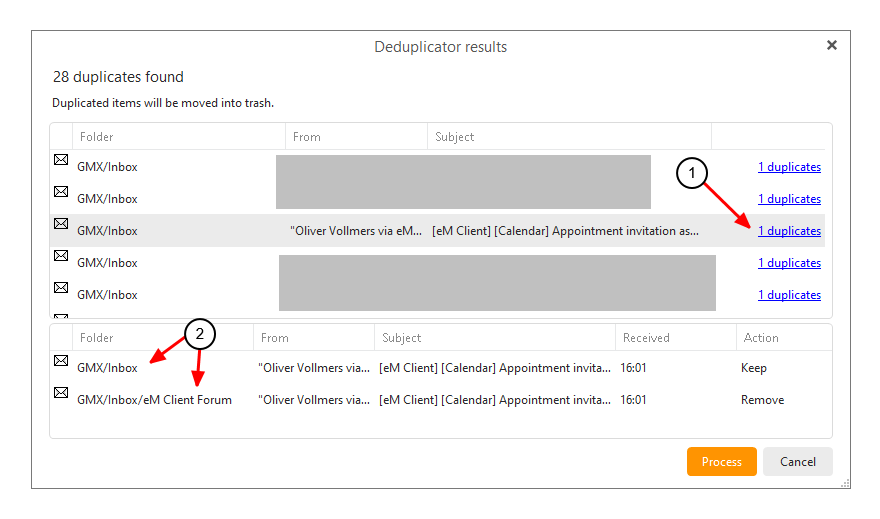Screen dimensions: 880x519
Task: Open duplicates link on fourth row
Action: pos(789,263)
